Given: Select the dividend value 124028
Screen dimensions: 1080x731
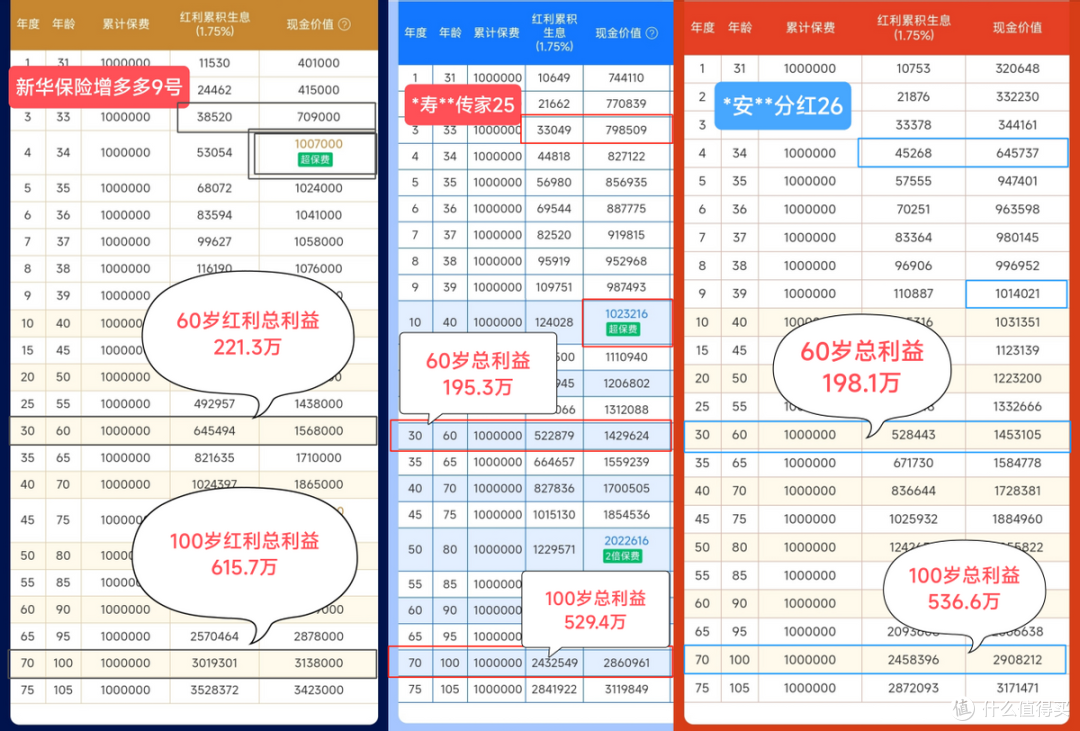Looking at the screenshot, I should [554, 320].
